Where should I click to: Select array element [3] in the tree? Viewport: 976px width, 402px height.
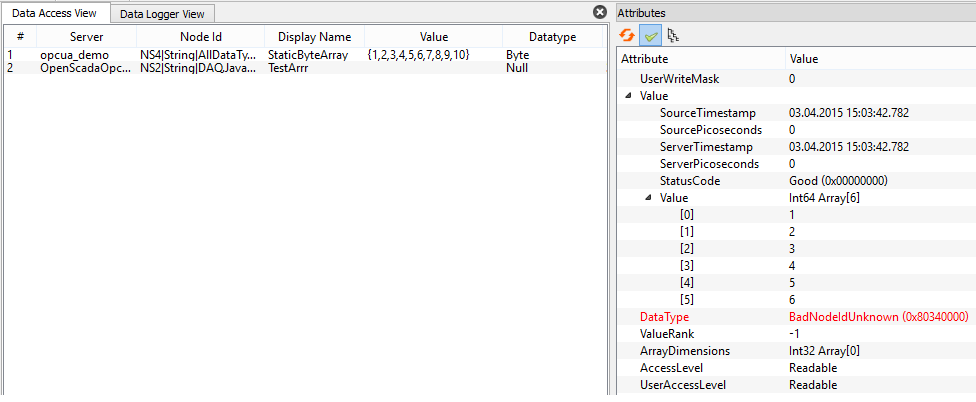pyautogui.click(x=687, y=265)
